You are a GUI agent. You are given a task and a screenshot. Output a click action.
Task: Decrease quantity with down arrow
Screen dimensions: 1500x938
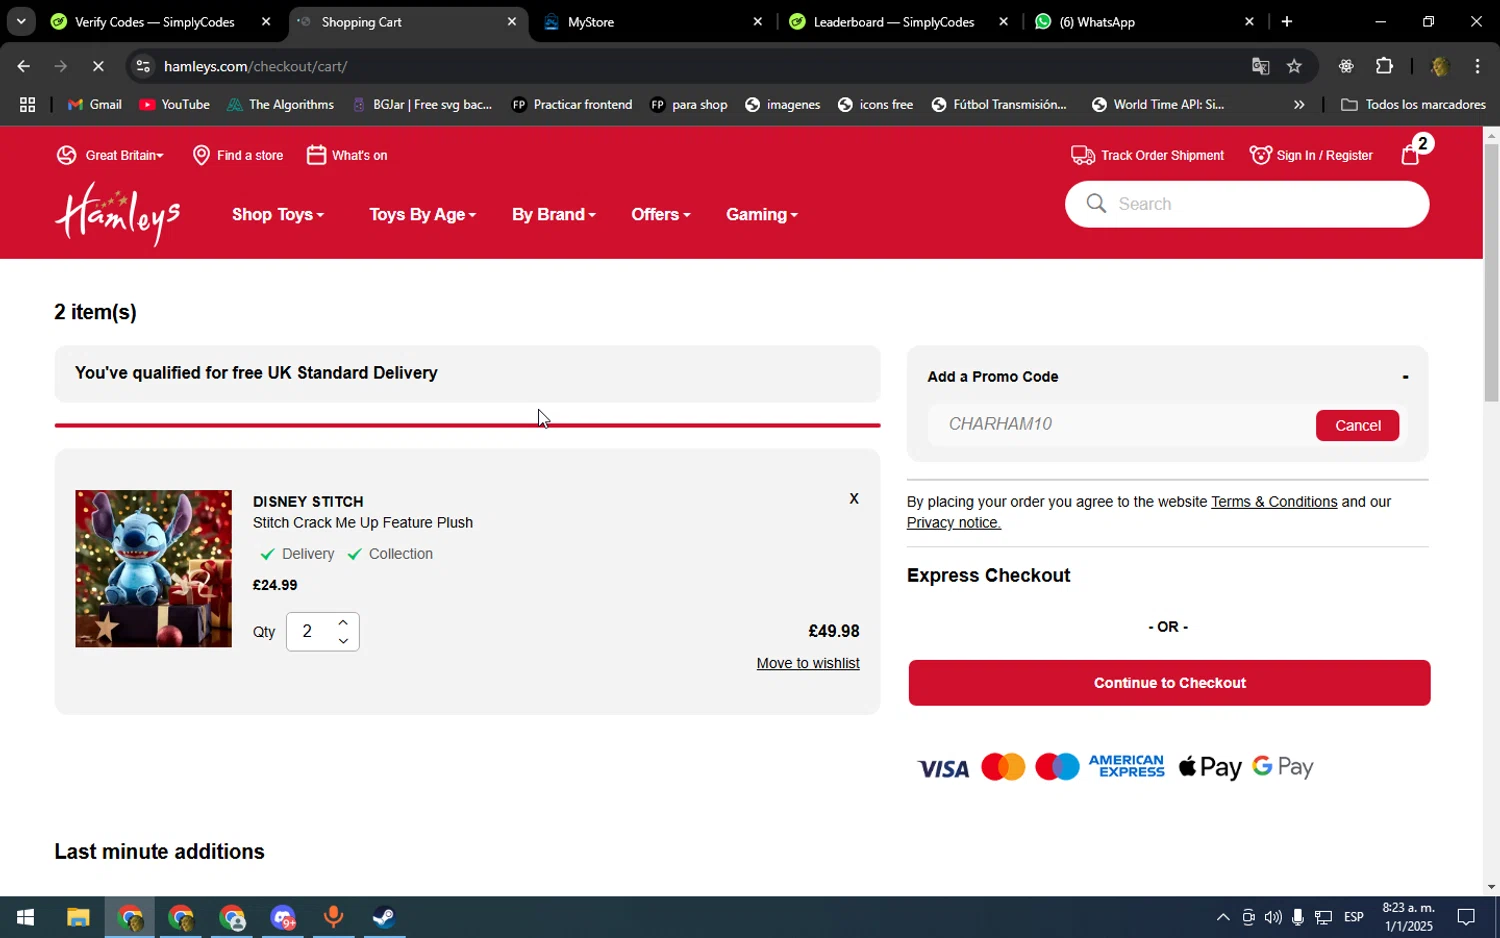coord(343,641)
